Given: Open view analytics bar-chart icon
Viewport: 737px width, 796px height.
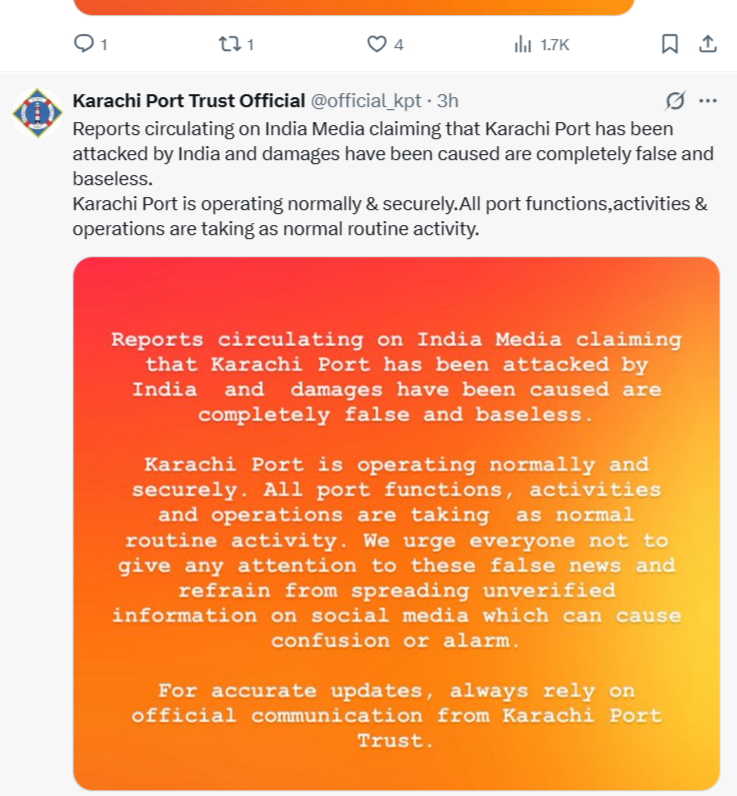Looking at the screenshot, I should [x=522, y=44].
